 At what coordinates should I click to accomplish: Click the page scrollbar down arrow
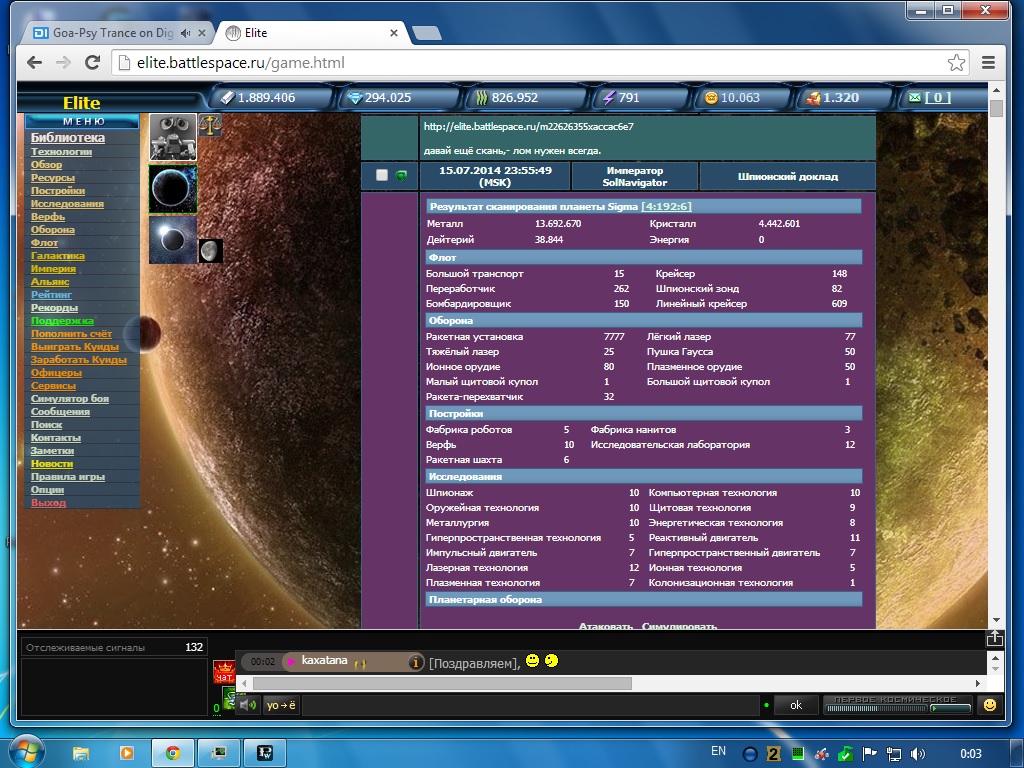(996, 620)
